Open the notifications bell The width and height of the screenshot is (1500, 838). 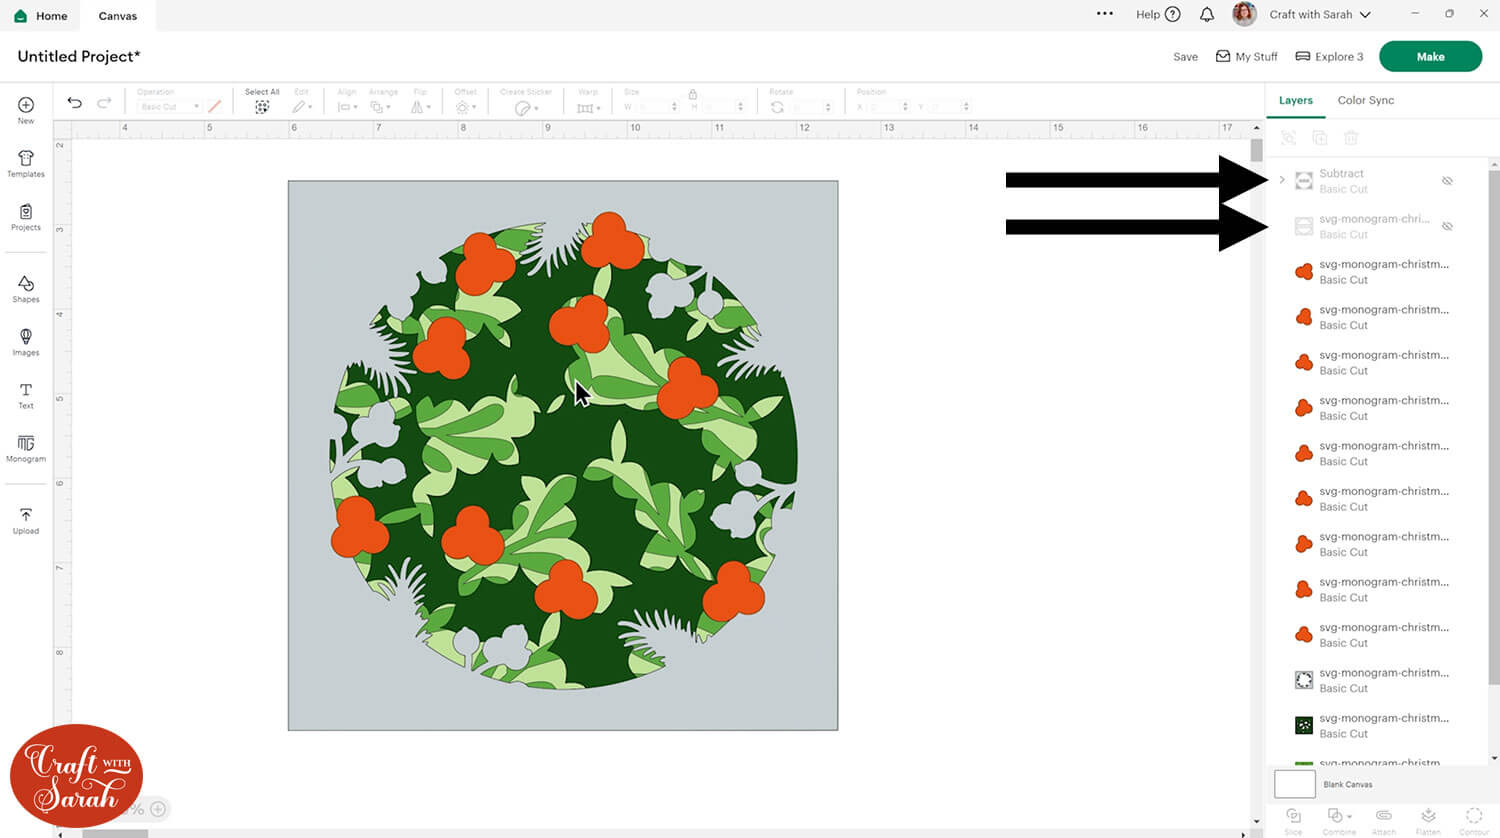(1207, 15)
